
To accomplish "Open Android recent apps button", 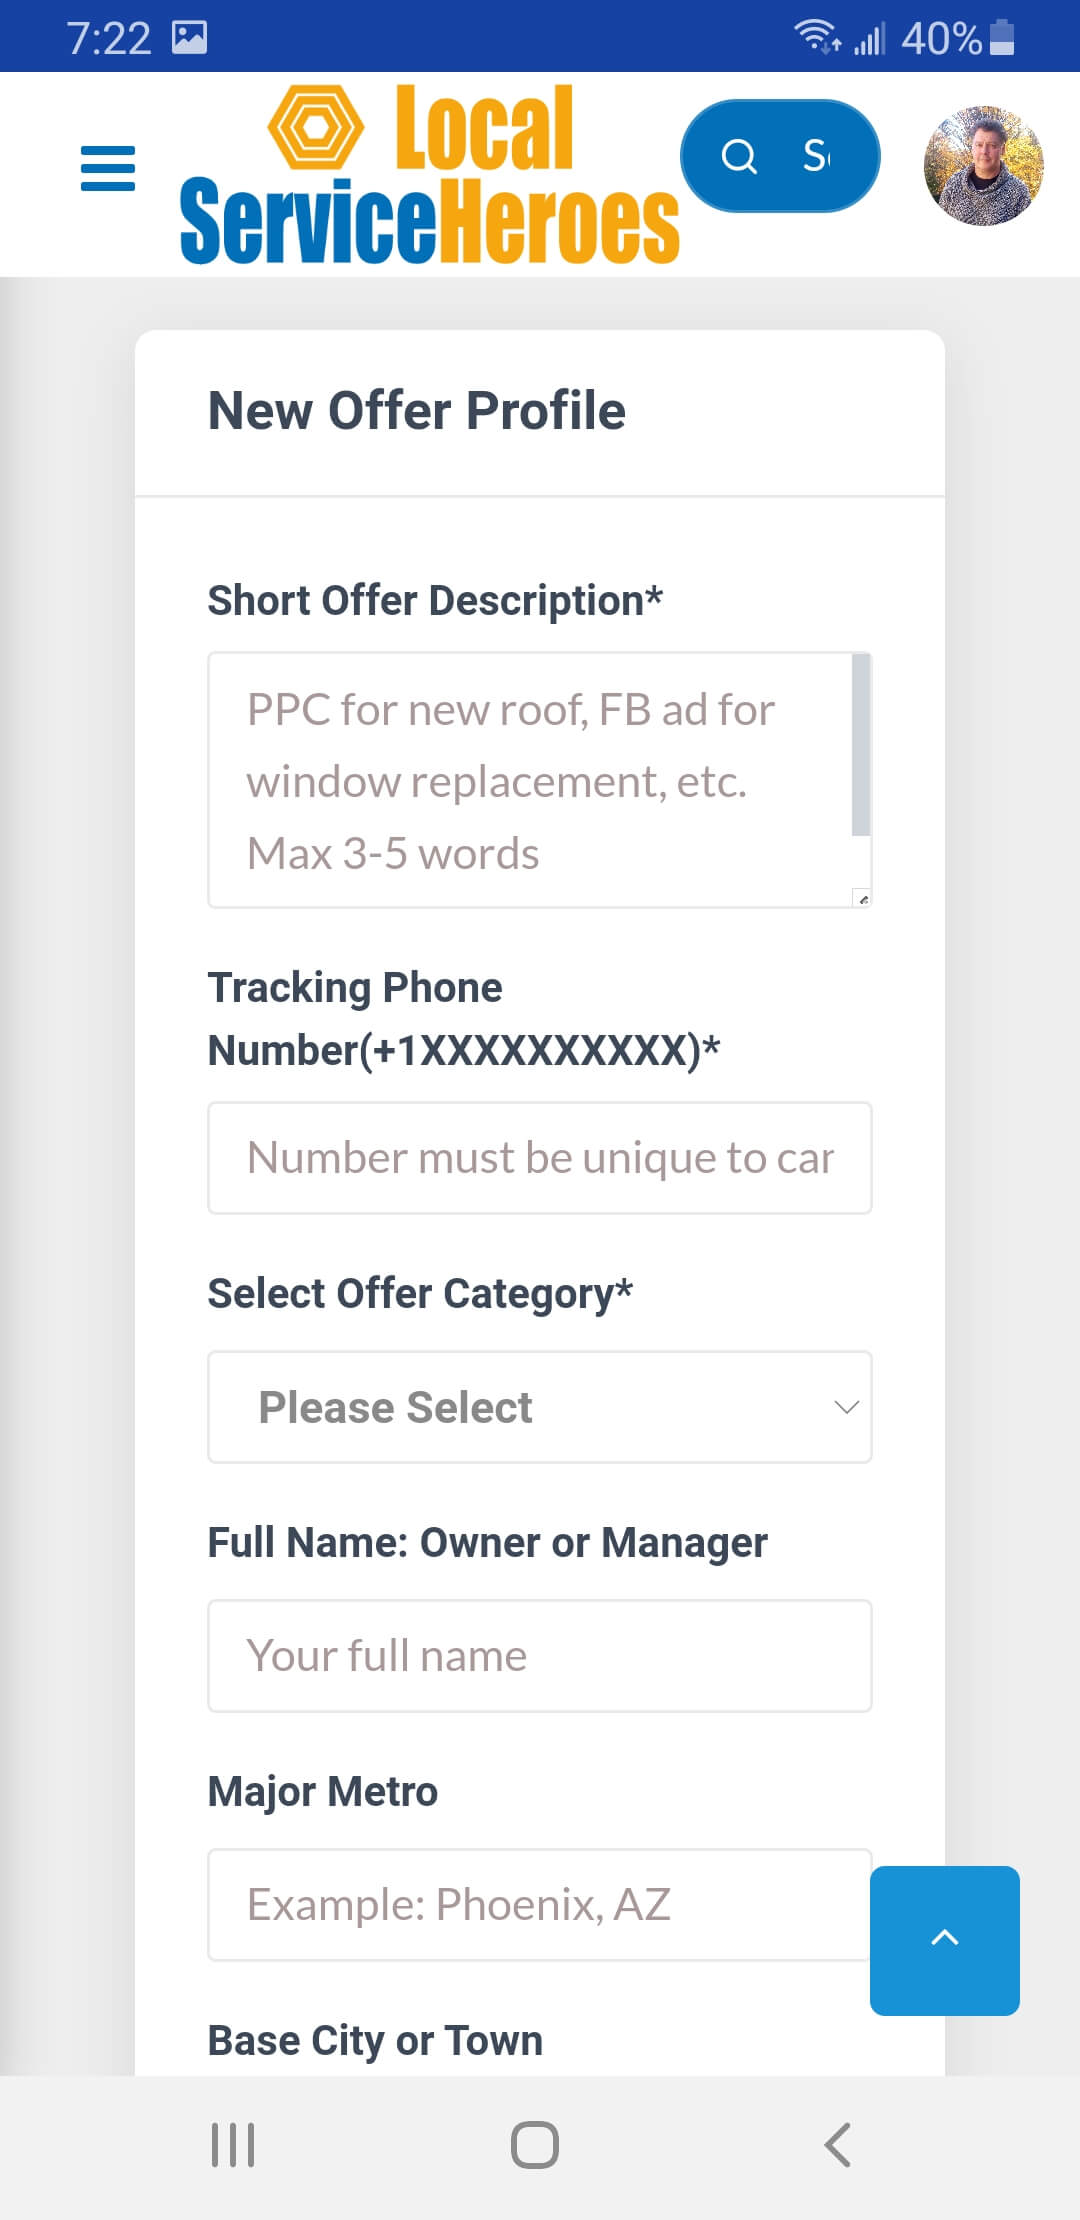I will 233,2144.
